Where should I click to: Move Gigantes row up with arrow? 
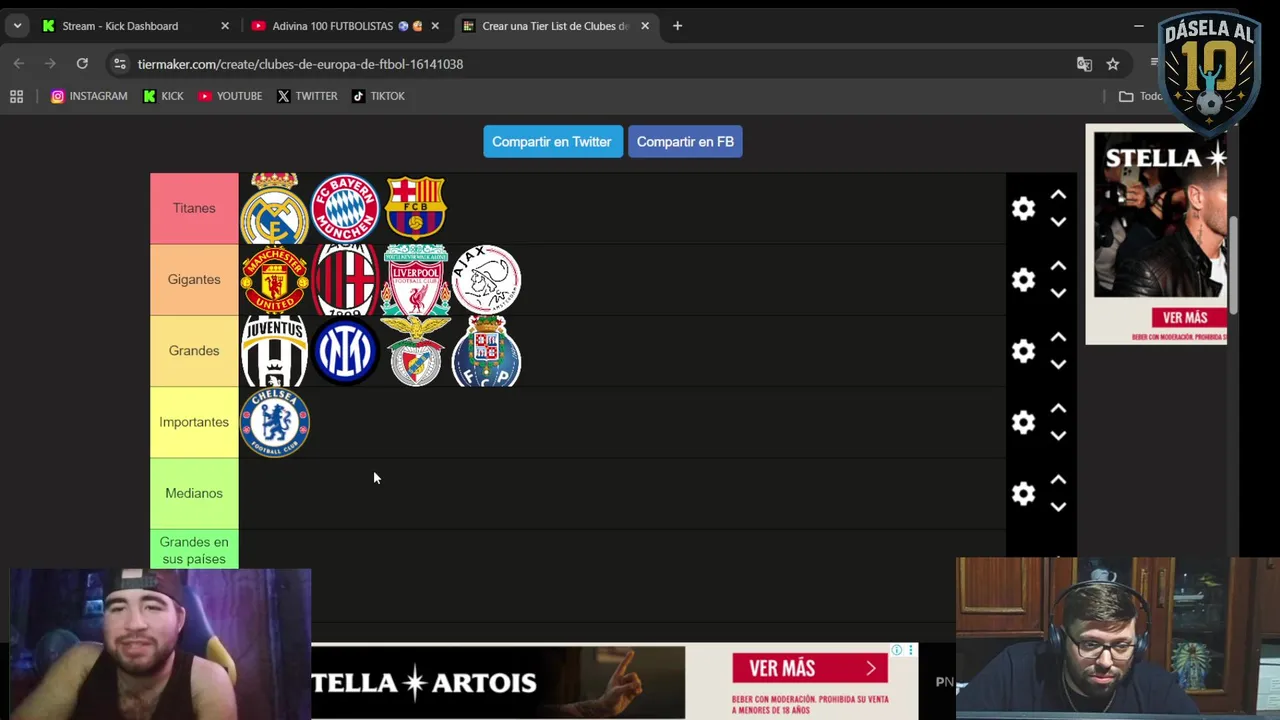click(1058, 267)
